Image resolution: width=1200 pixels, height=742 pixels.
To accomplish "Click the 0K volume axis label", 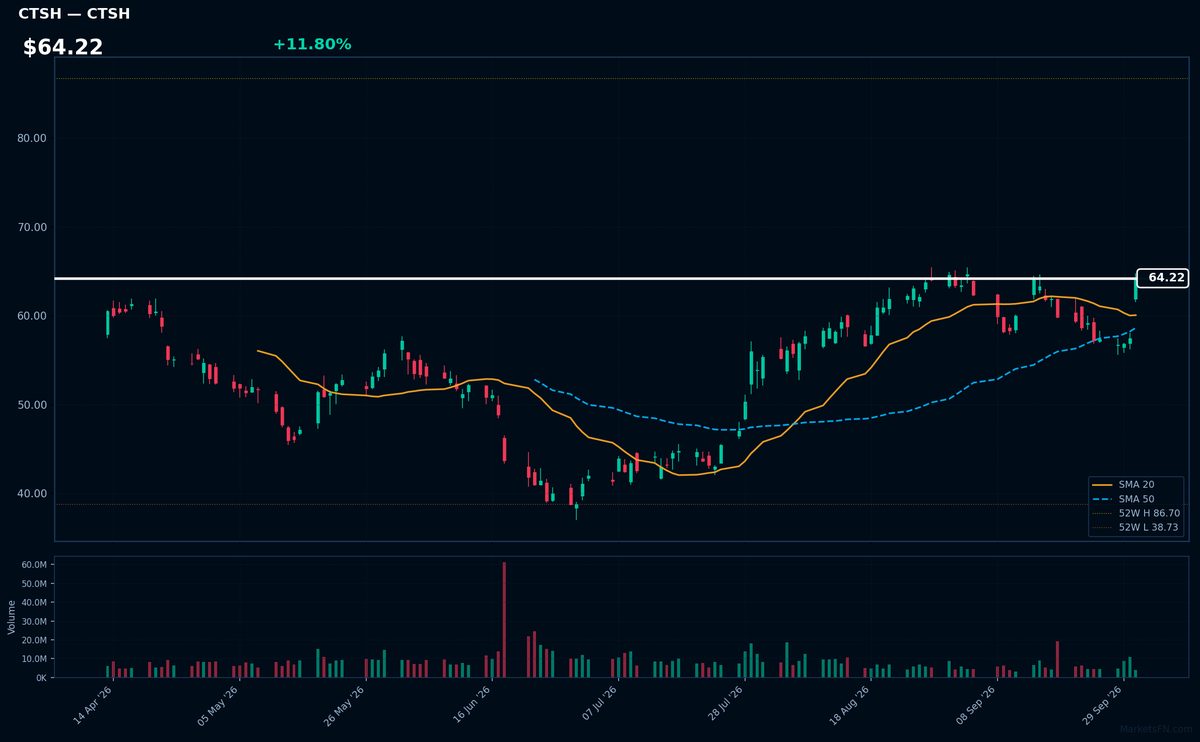I will [x=41, y=678].
